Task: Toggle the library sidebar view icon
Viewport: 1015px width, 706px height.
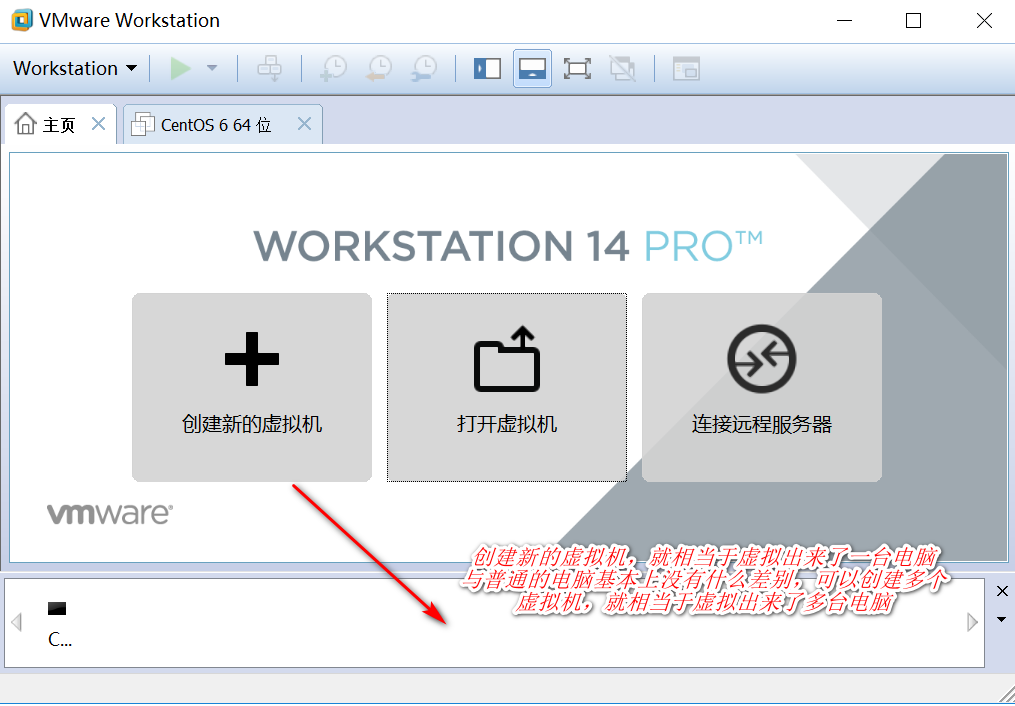Action: [487, 68]
